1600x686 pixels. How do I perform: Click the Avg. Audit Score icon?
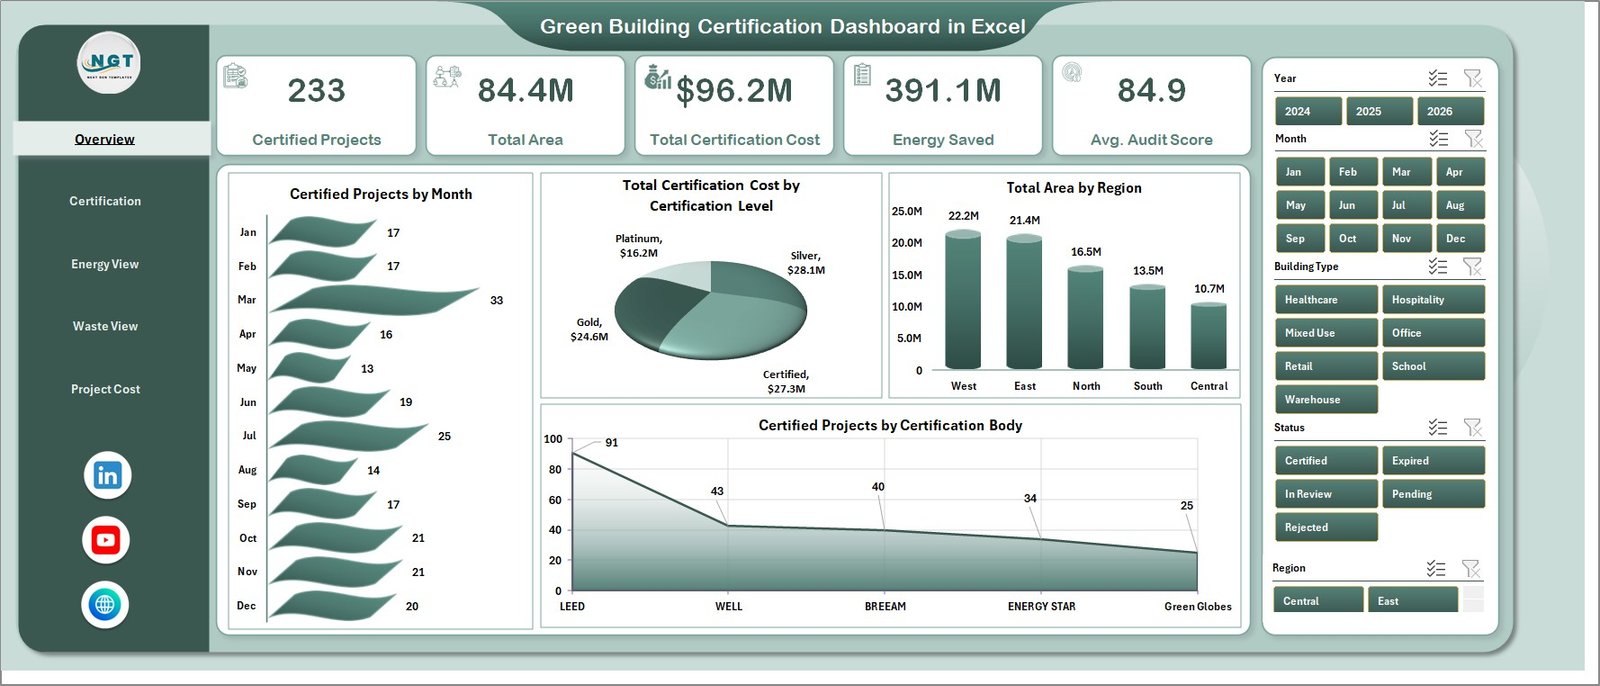1071,73
